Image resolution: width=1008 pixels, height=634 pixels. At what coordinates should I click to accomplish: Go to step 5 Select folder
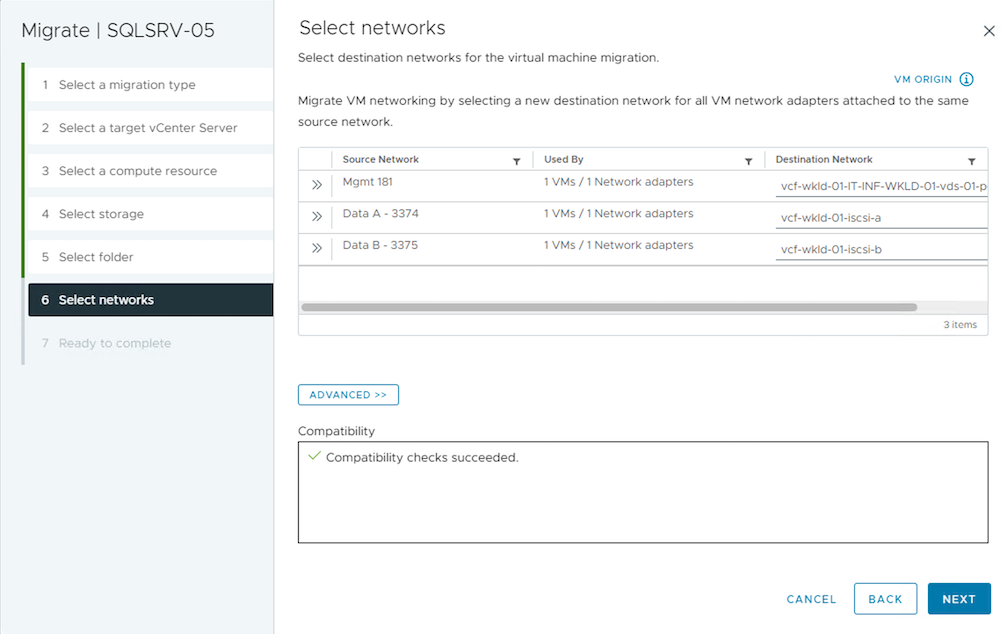pyautogui.click(x=95, y=257)
